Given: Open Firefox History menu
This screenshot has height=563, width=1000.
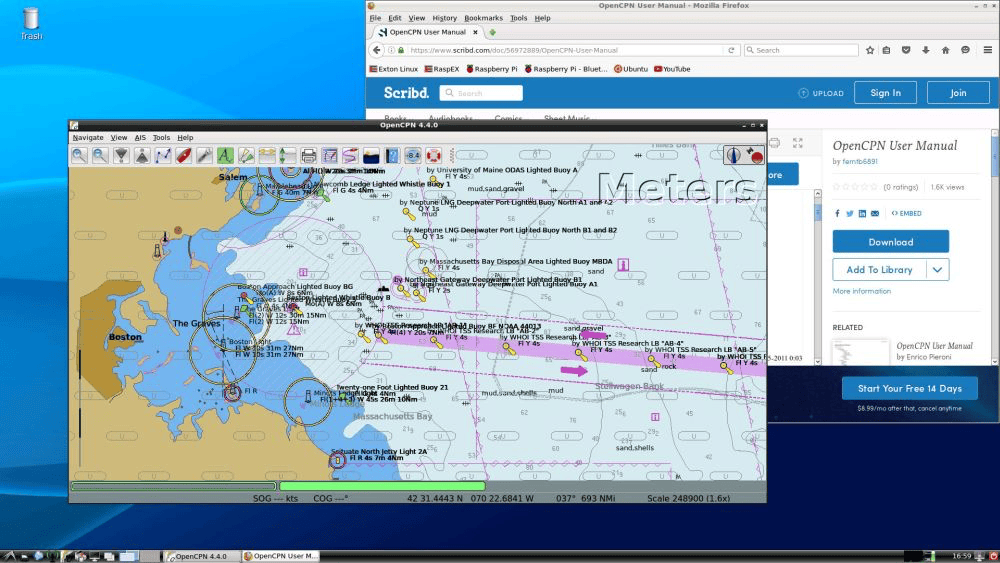Looking at the screenshot, I should pos(445,18).
